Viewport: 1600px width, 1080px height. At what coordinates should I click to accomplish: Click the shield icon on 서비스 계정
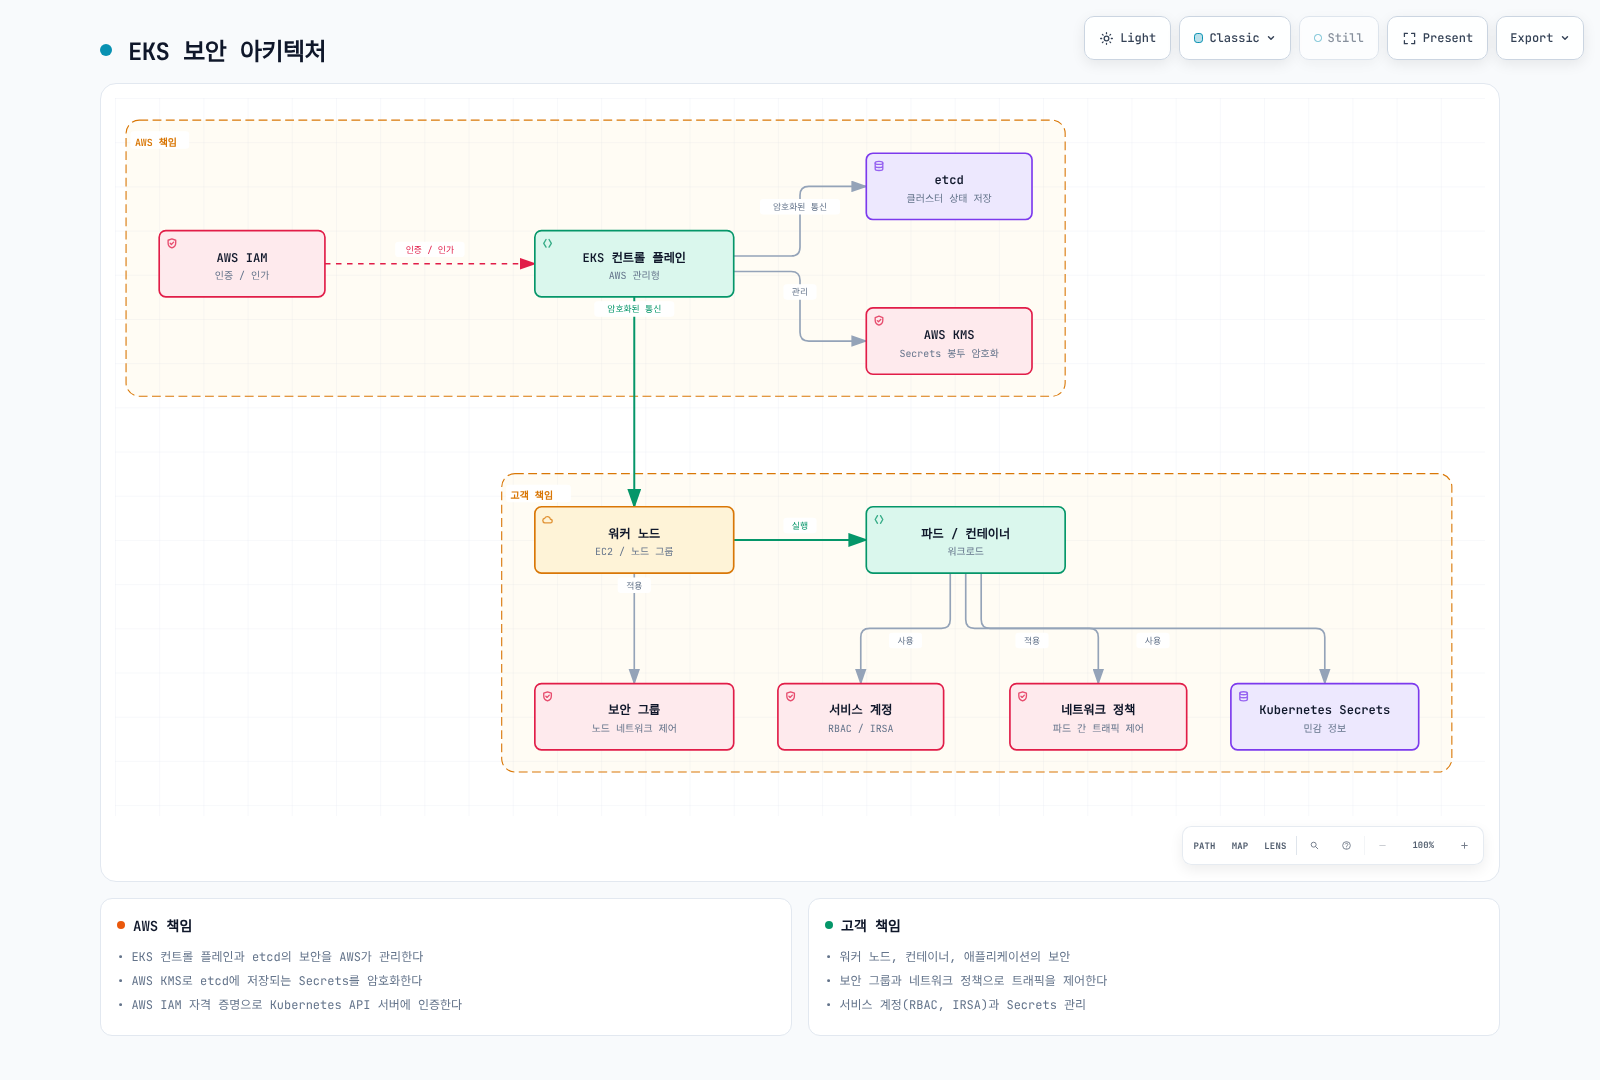pos(791,697)
